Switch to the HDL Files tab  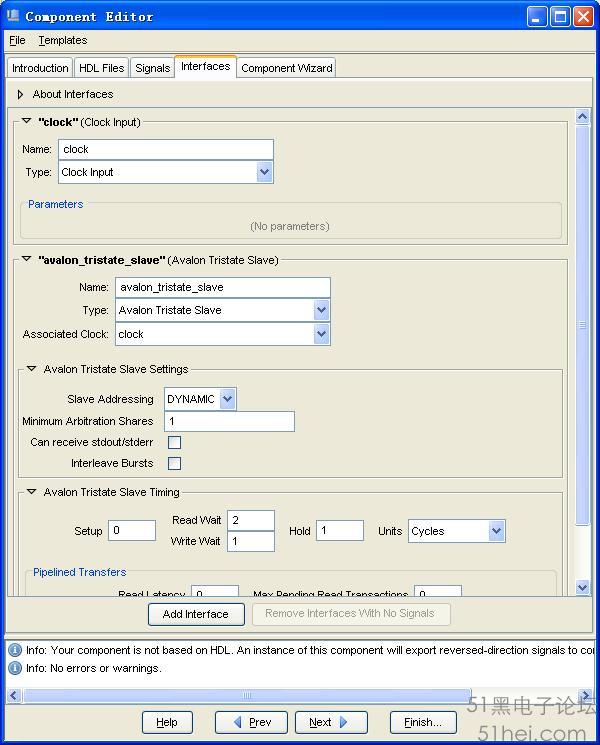tap(101, 68)
